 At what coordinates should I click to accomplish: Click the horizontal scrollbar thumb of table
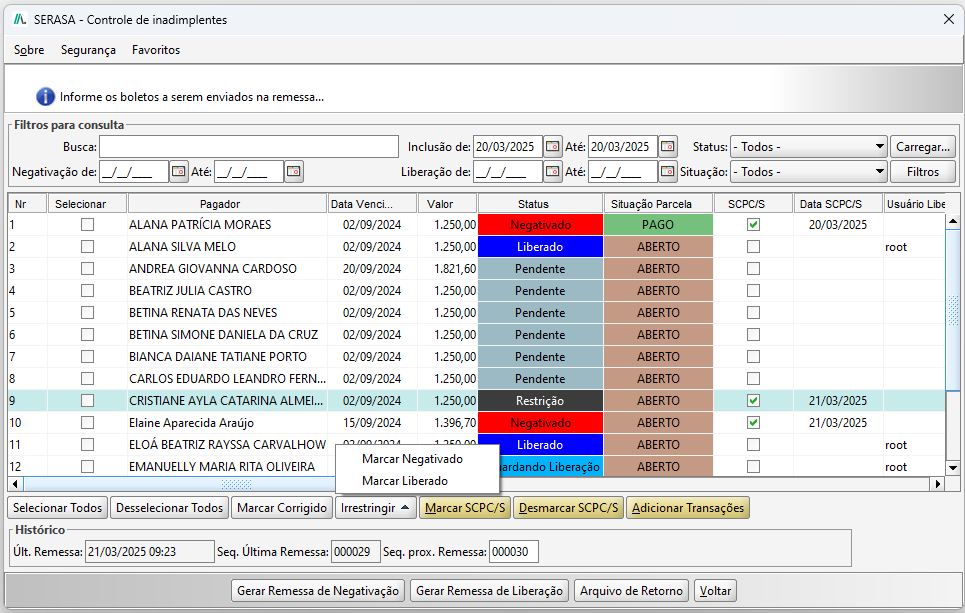pyautogui.click(x=236, y=484)
